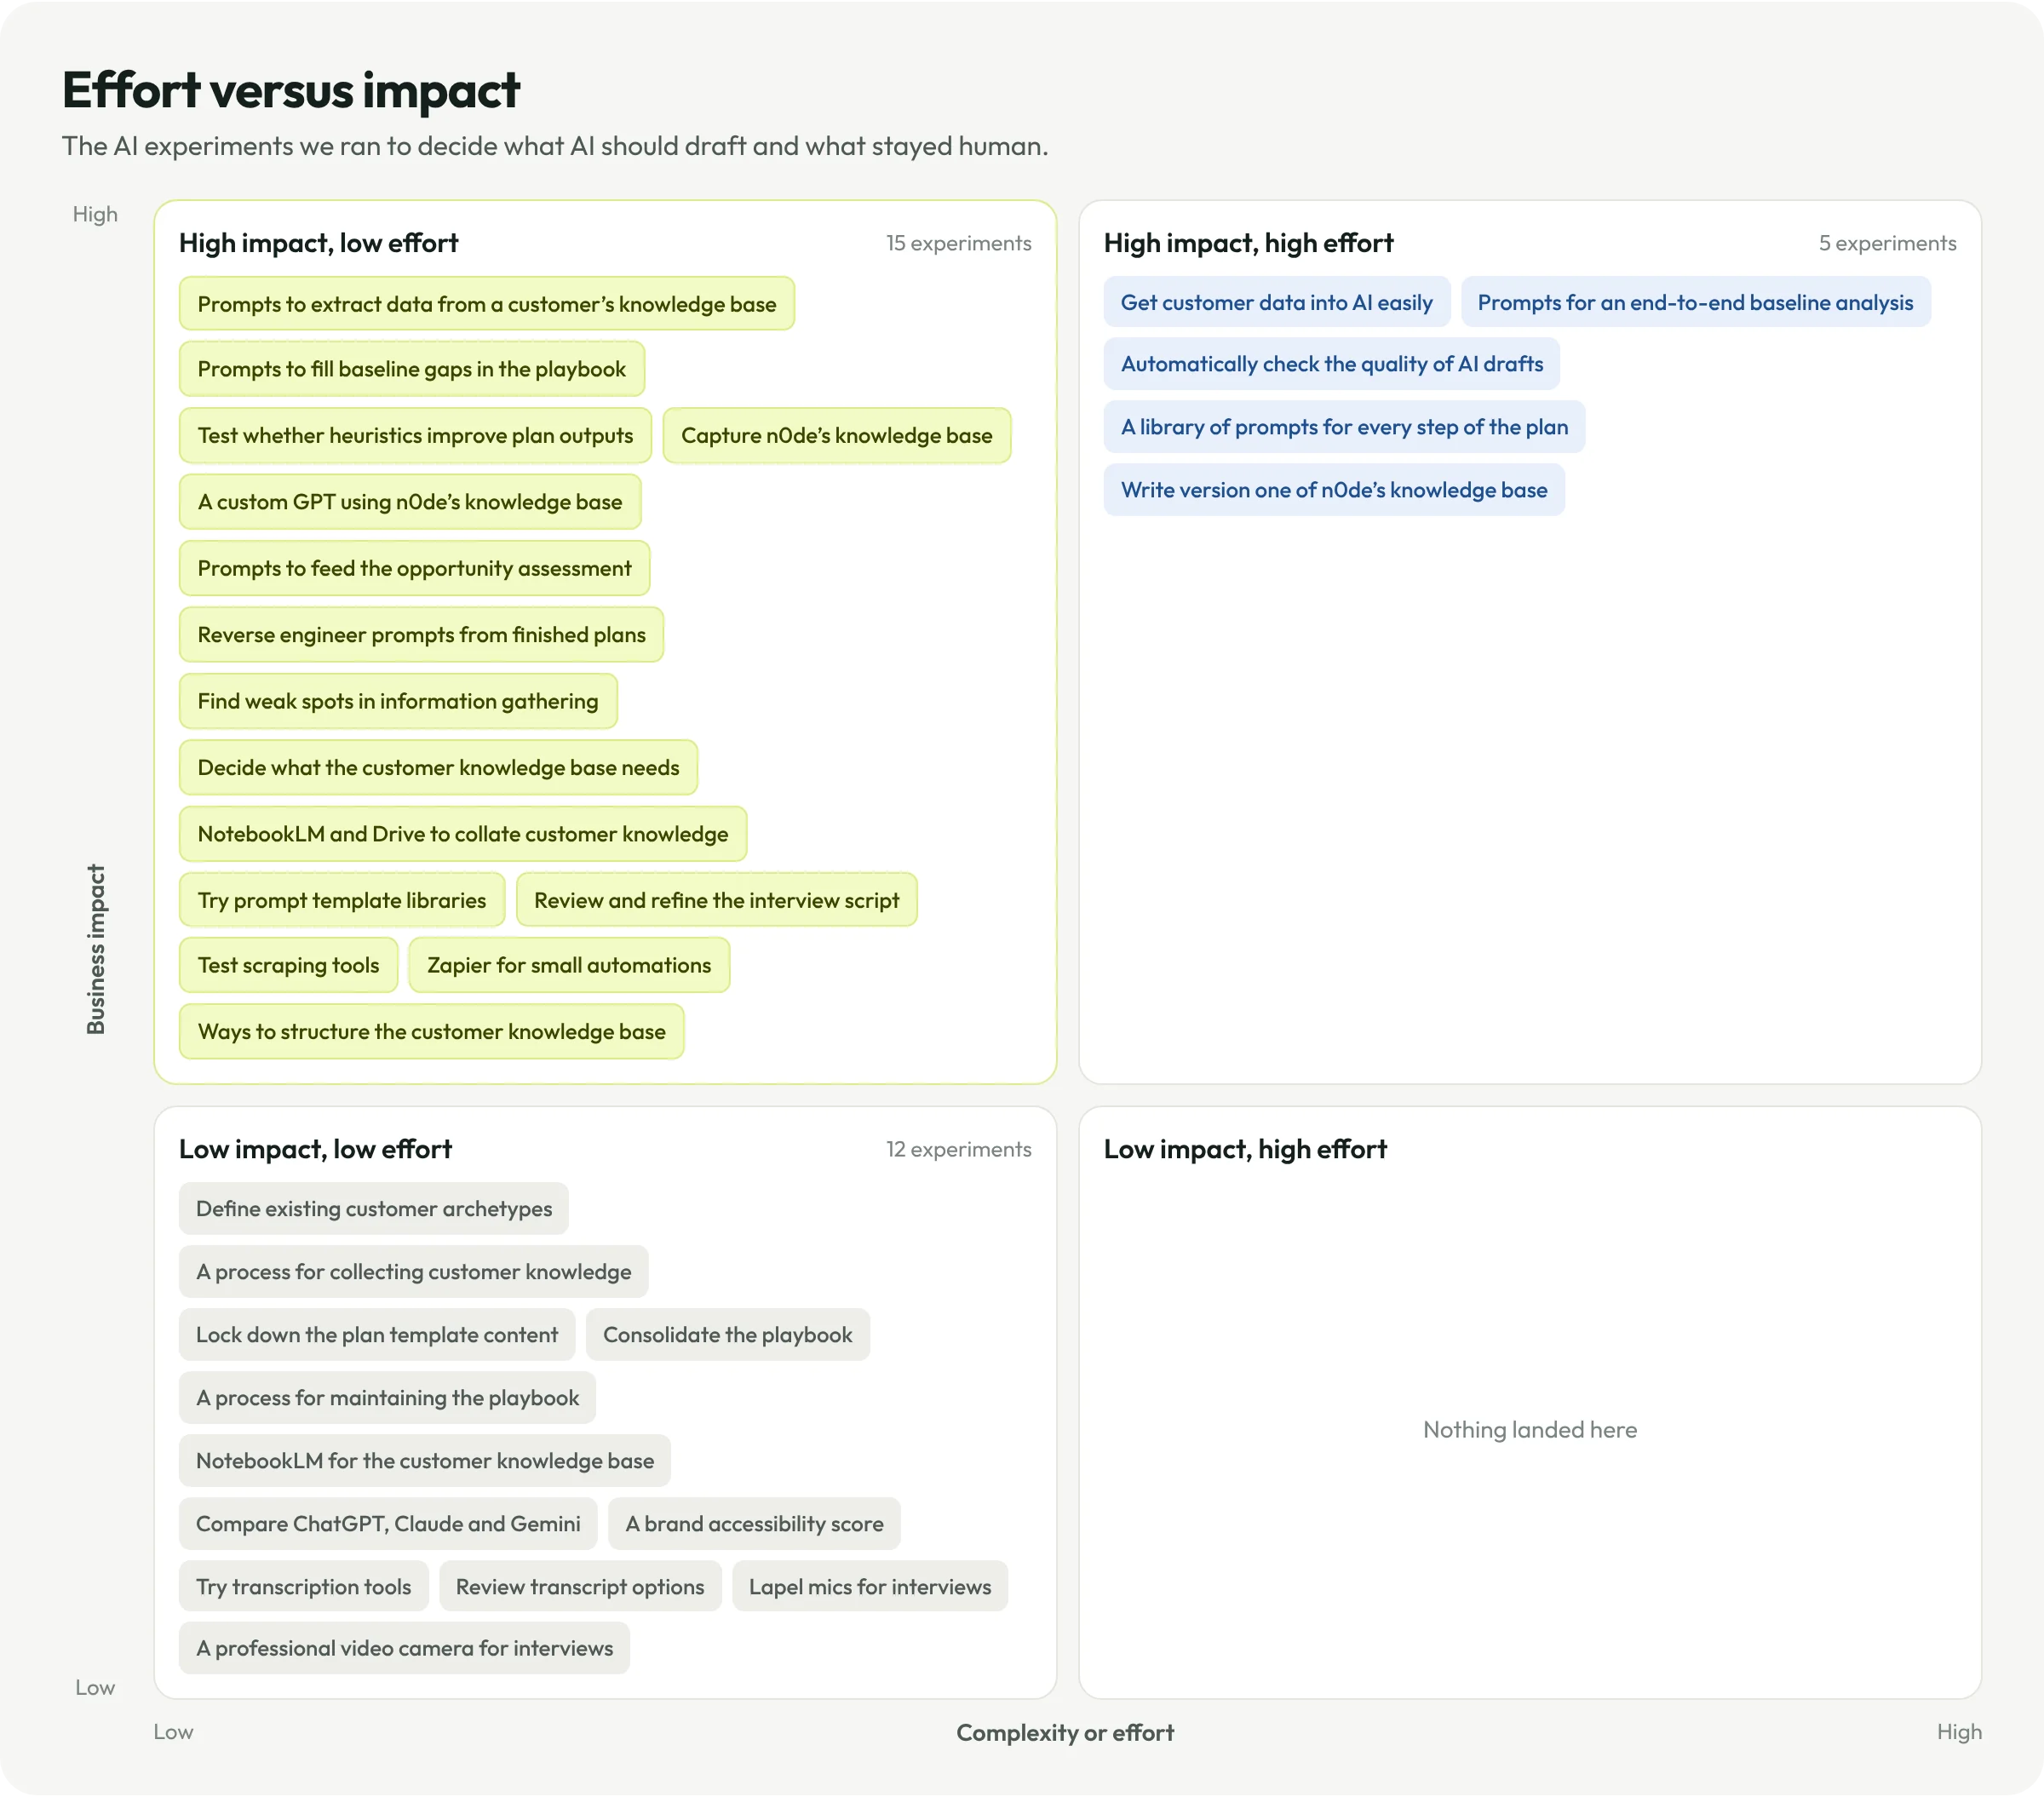
Task: Click the 'Low impact, high effort' heading
Action: coord(1245,1149)
